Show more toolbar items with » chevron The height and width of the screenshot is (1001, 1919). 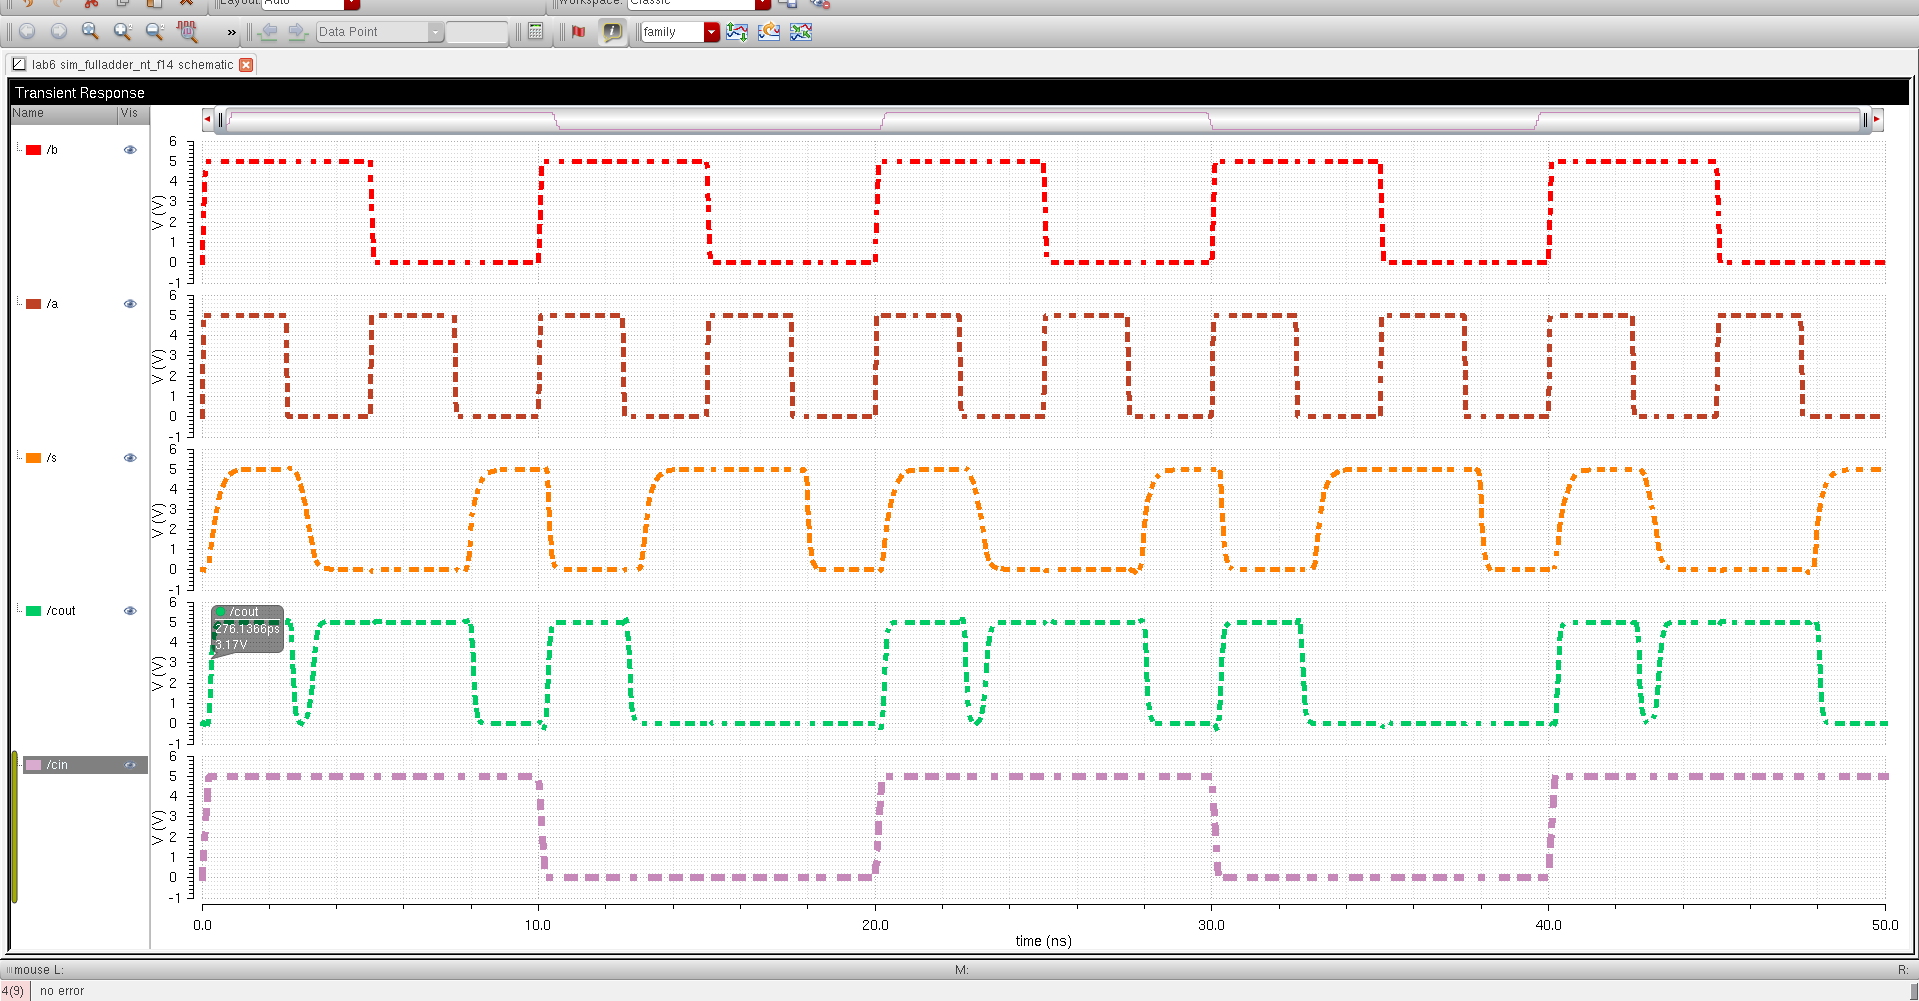pyautogui.click(x=232, y=33)
